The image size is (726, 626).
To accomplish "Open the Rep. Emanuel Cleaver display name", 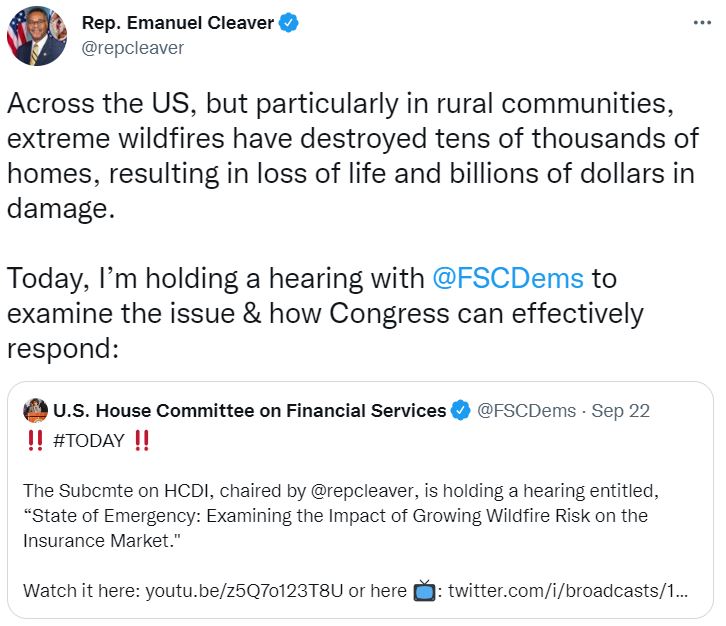I will (x=176, y=24).
